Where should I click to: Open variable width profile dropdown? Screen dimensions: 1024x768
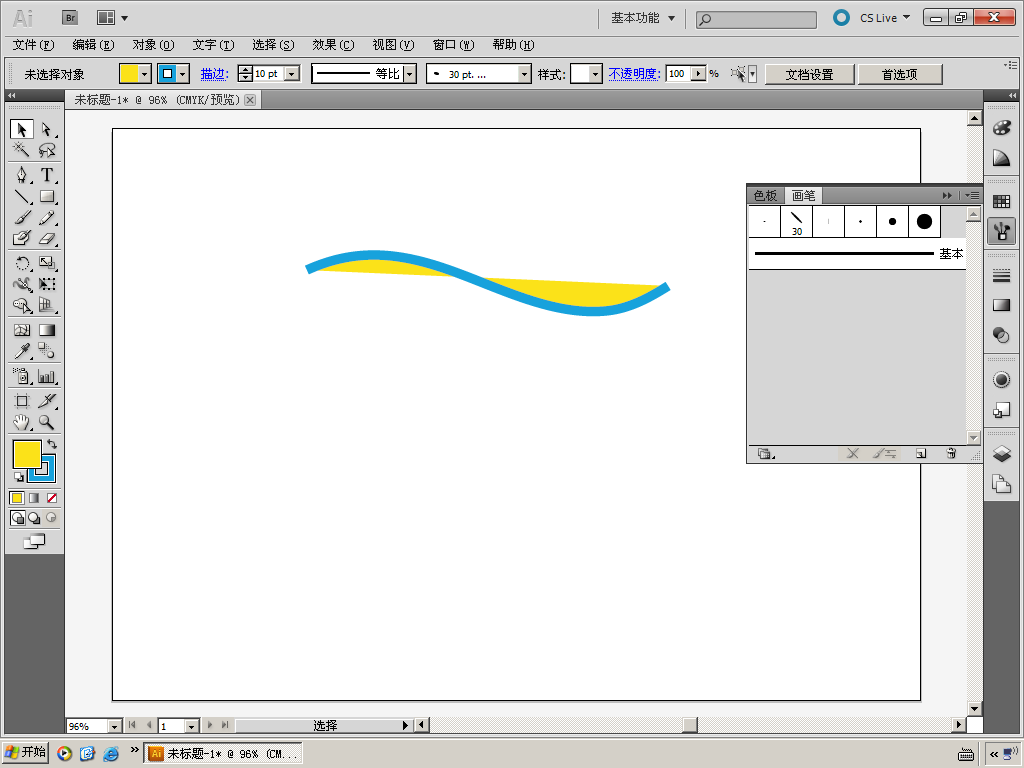[x=409, y=74]
